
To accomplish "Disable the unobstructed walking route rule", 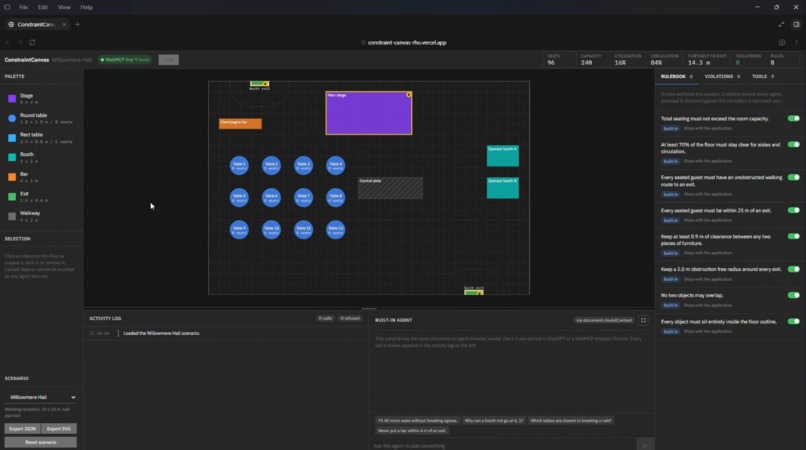I will tap(793, 177).
